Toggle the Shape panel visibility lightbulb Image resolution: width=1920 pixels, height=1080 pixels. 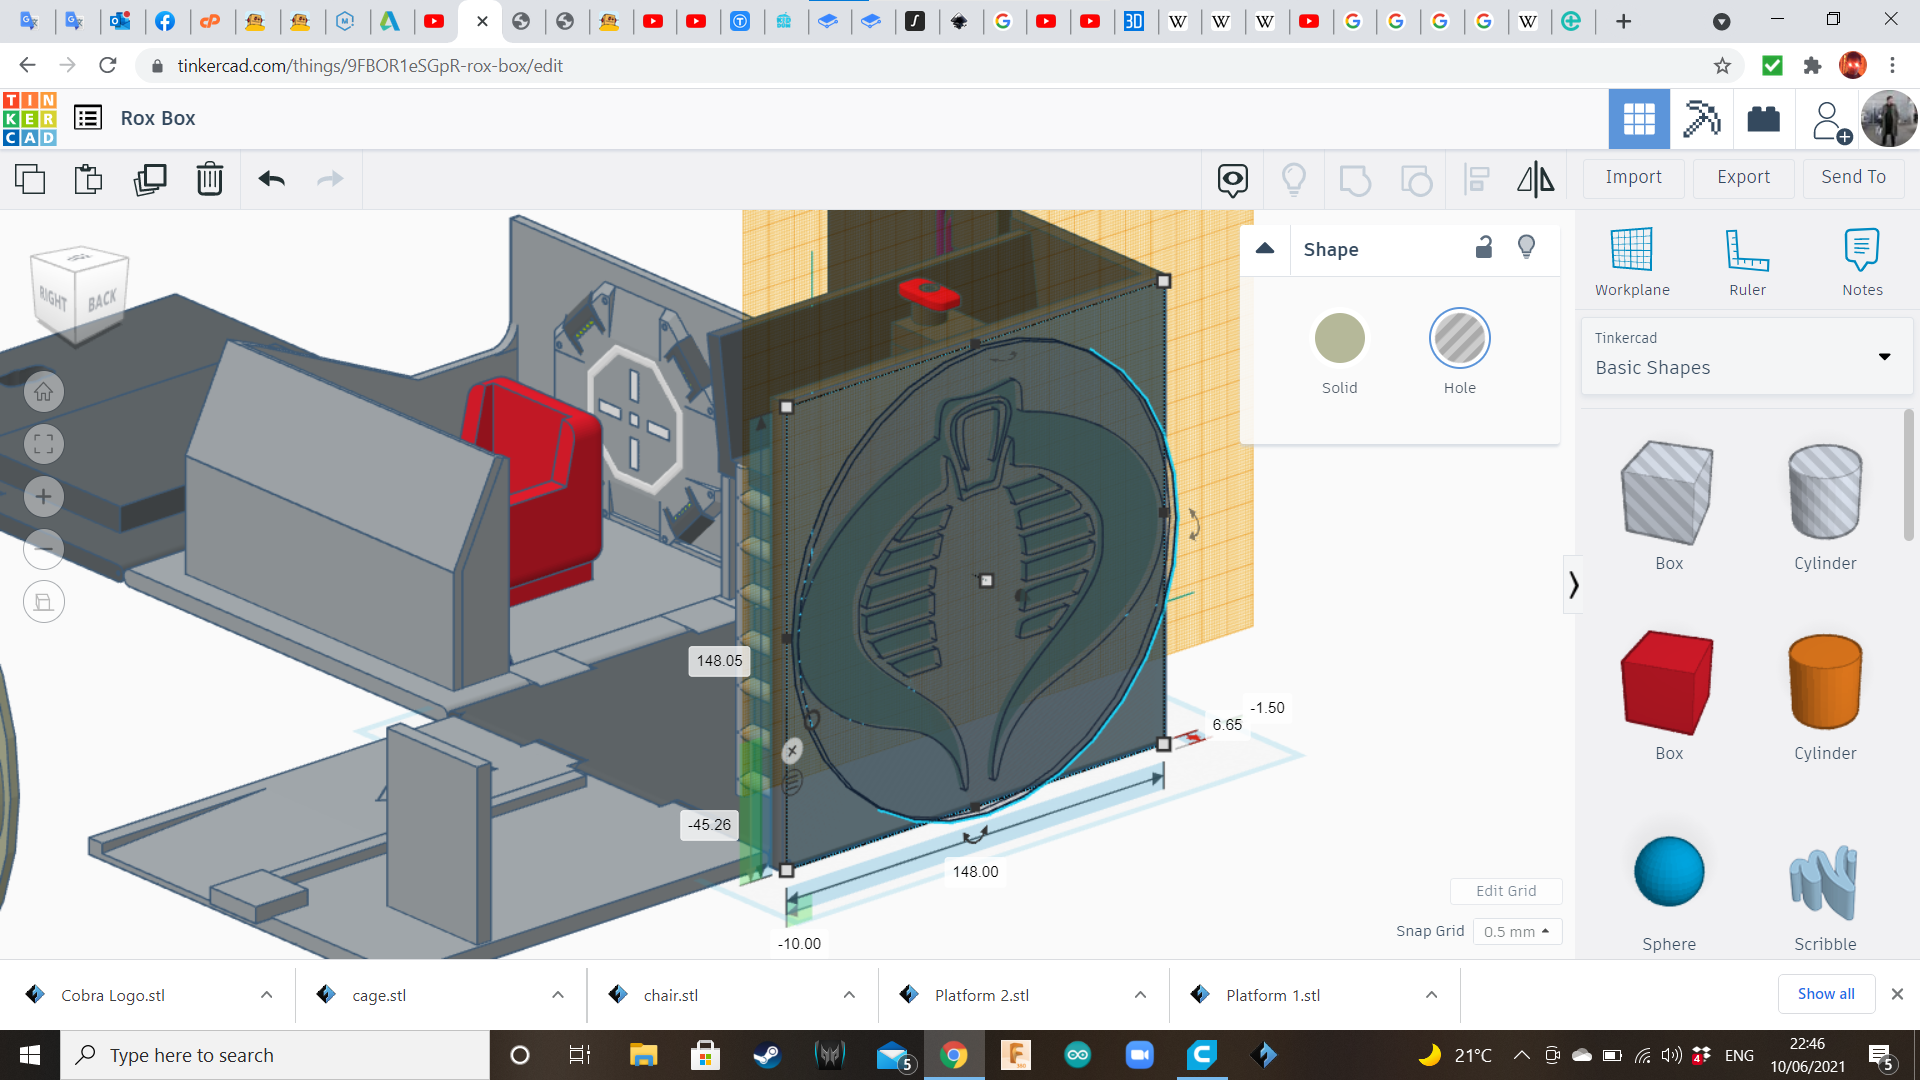point(1526,248)
